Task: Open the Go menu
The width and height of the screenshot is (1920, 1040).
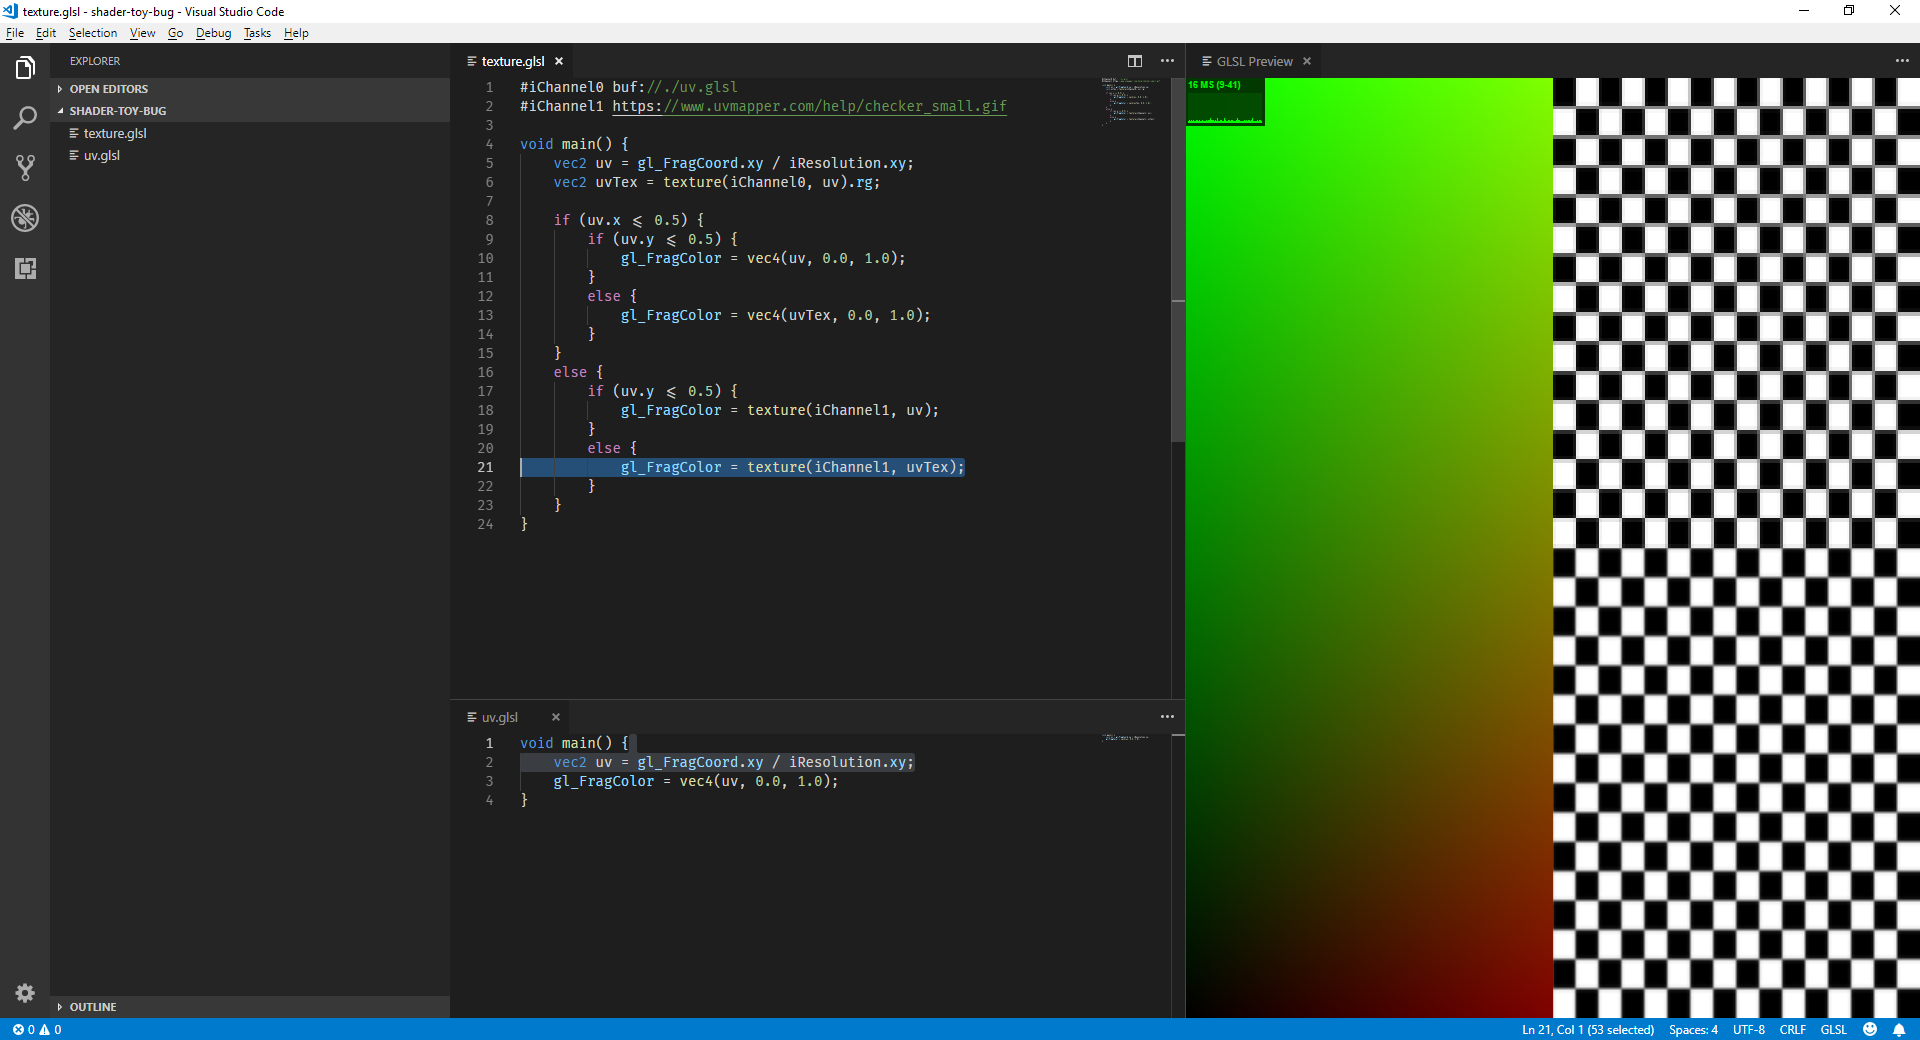Action: [x=176, y=33]
